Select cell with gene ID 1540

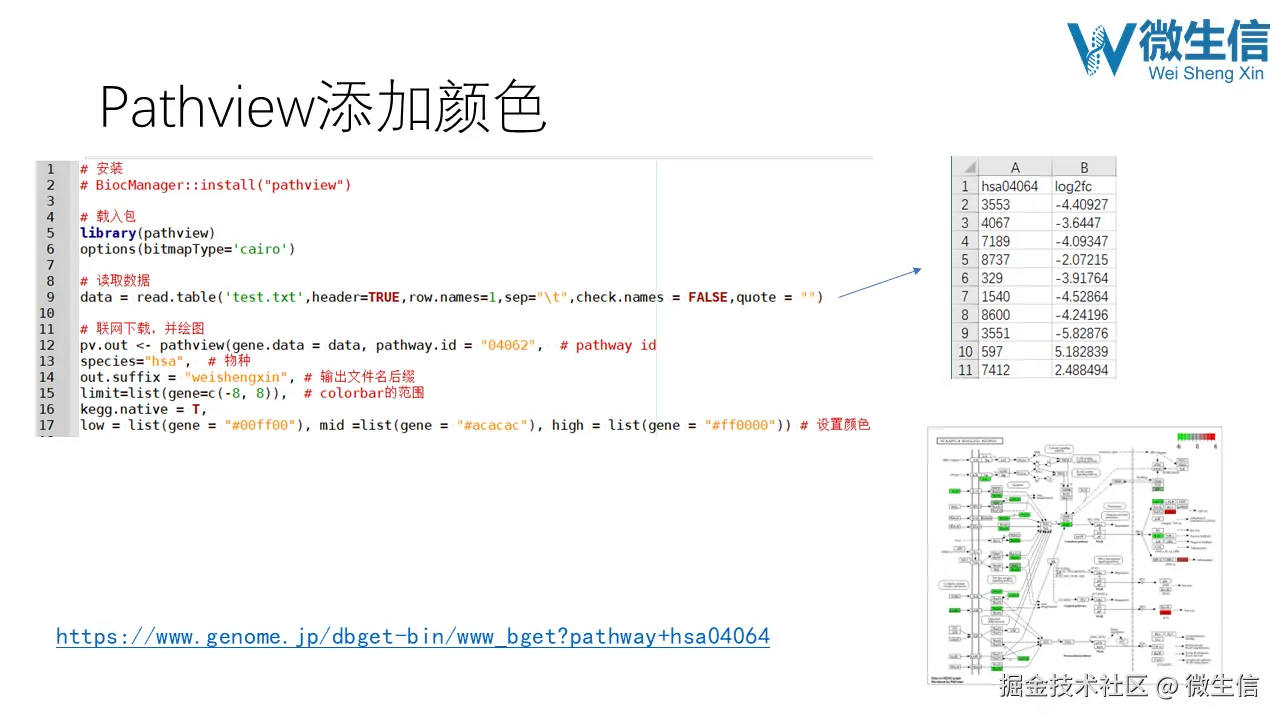click(1015, 296)
